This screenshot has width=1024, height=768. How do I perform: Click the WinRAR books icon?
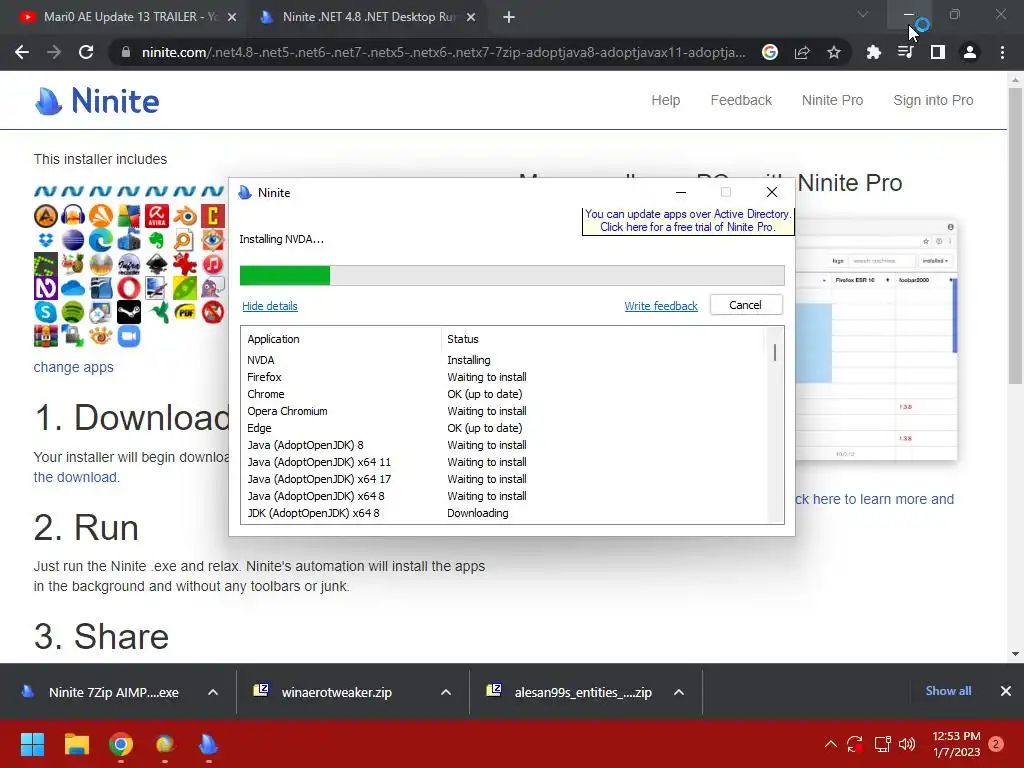(x=46, y=336)
